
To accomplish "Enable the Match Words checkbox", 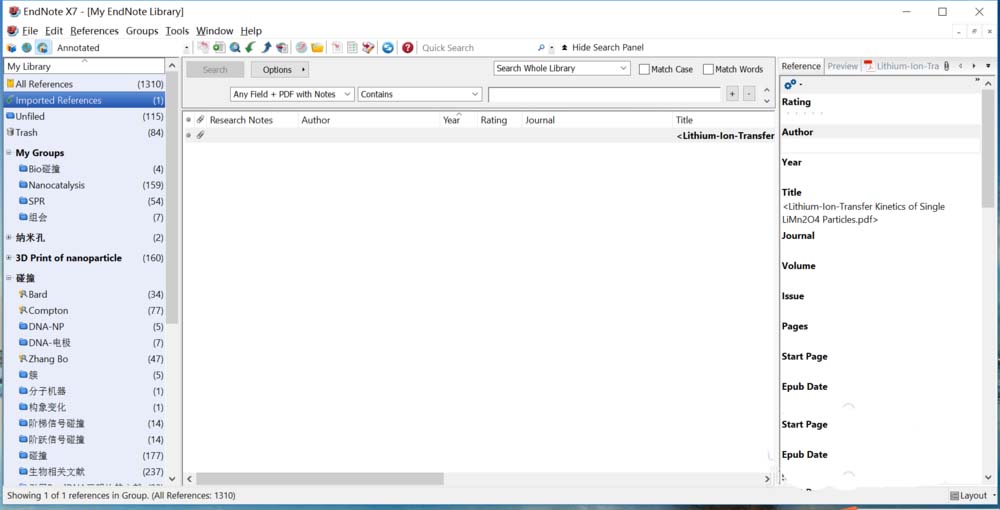I will coord(708,69).
